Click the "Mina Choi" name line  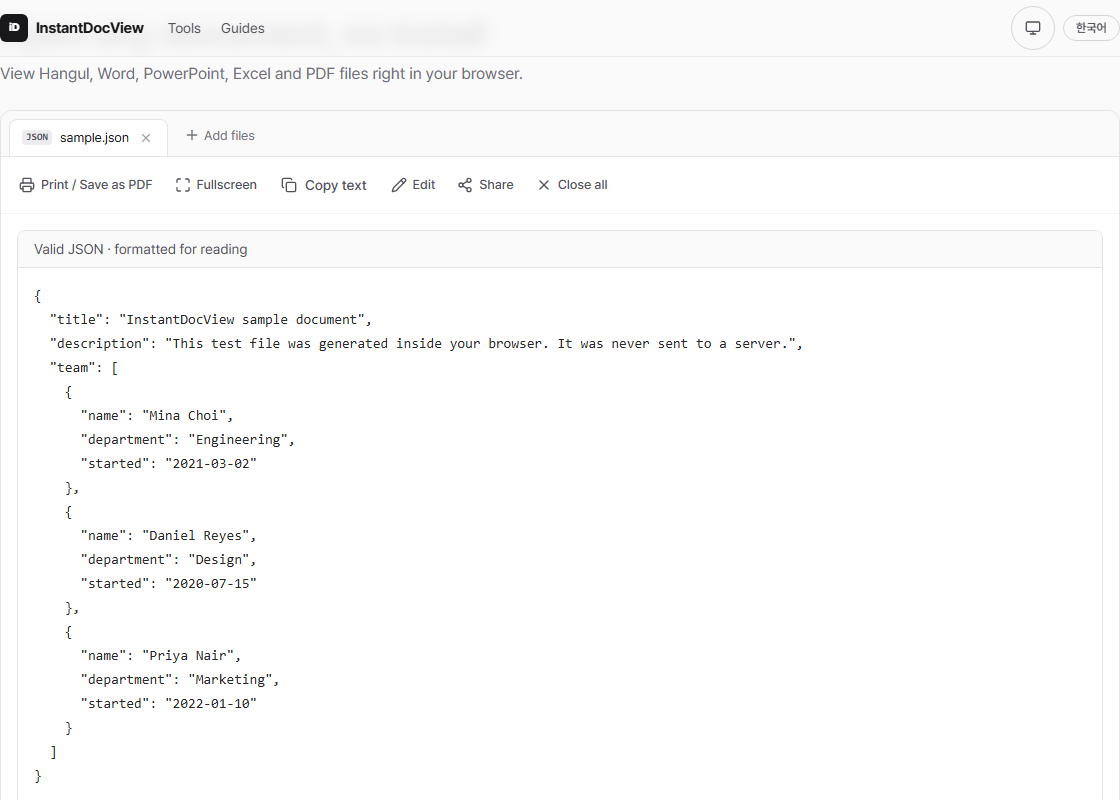pyautogui.click(x=156, y=416)
